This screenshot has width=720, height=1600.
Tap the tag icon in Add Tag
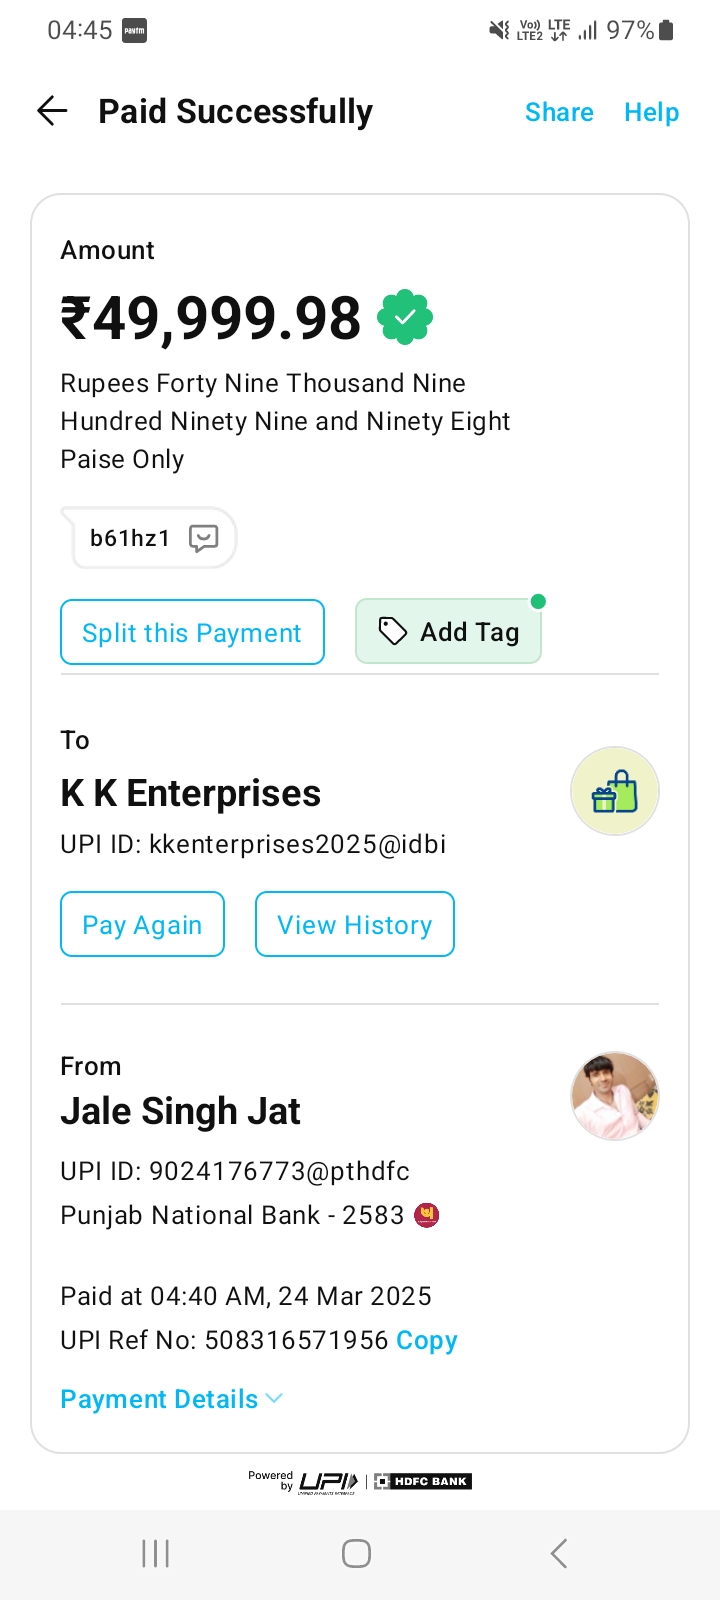click(x=392, y=631)
